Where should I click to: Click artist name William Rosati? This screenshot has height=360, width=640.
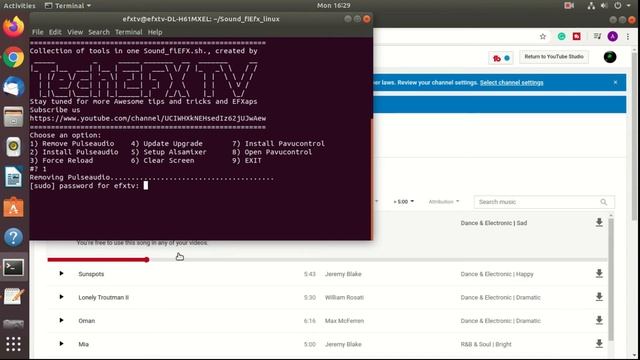click(344, 297)
